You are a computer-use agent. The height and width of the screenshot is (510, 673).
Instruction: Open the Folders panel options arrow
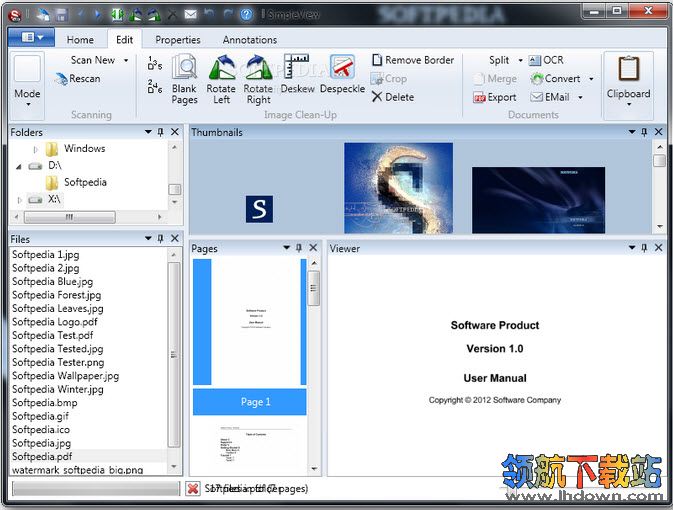click(148, 132)
